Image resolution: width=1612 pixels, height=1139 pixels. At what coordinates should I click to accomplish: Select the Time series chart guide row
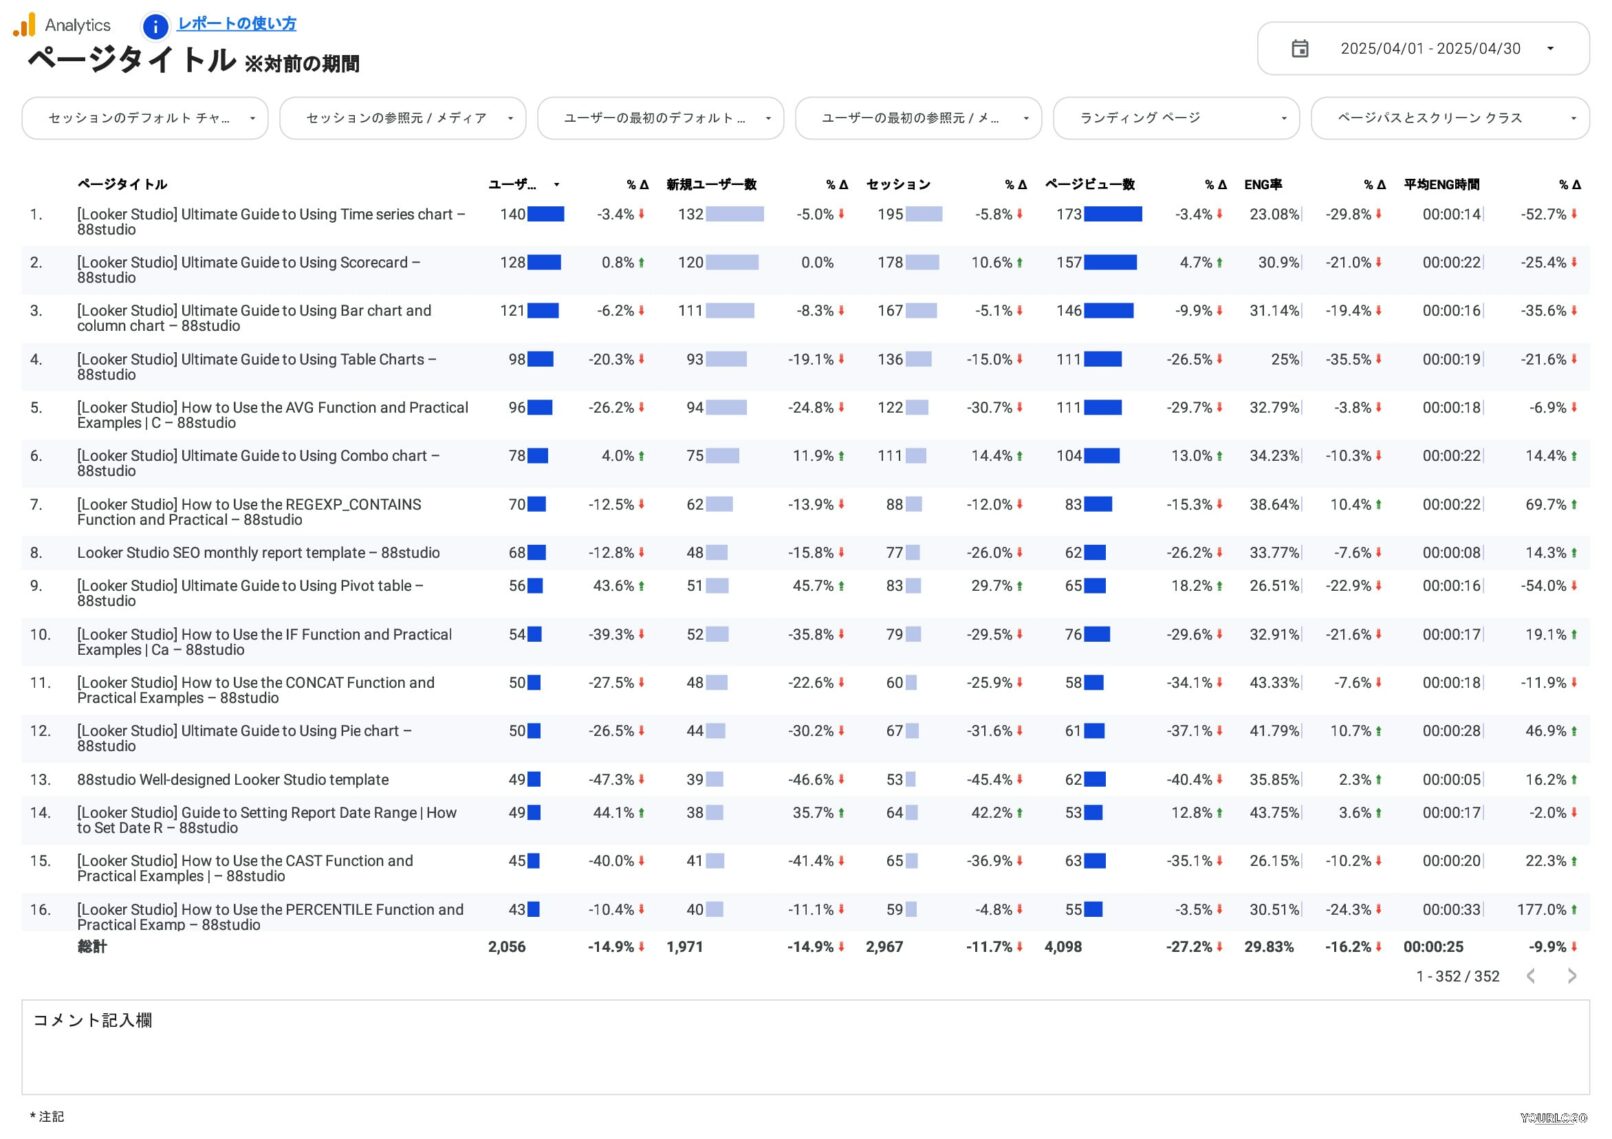point(271,222)
